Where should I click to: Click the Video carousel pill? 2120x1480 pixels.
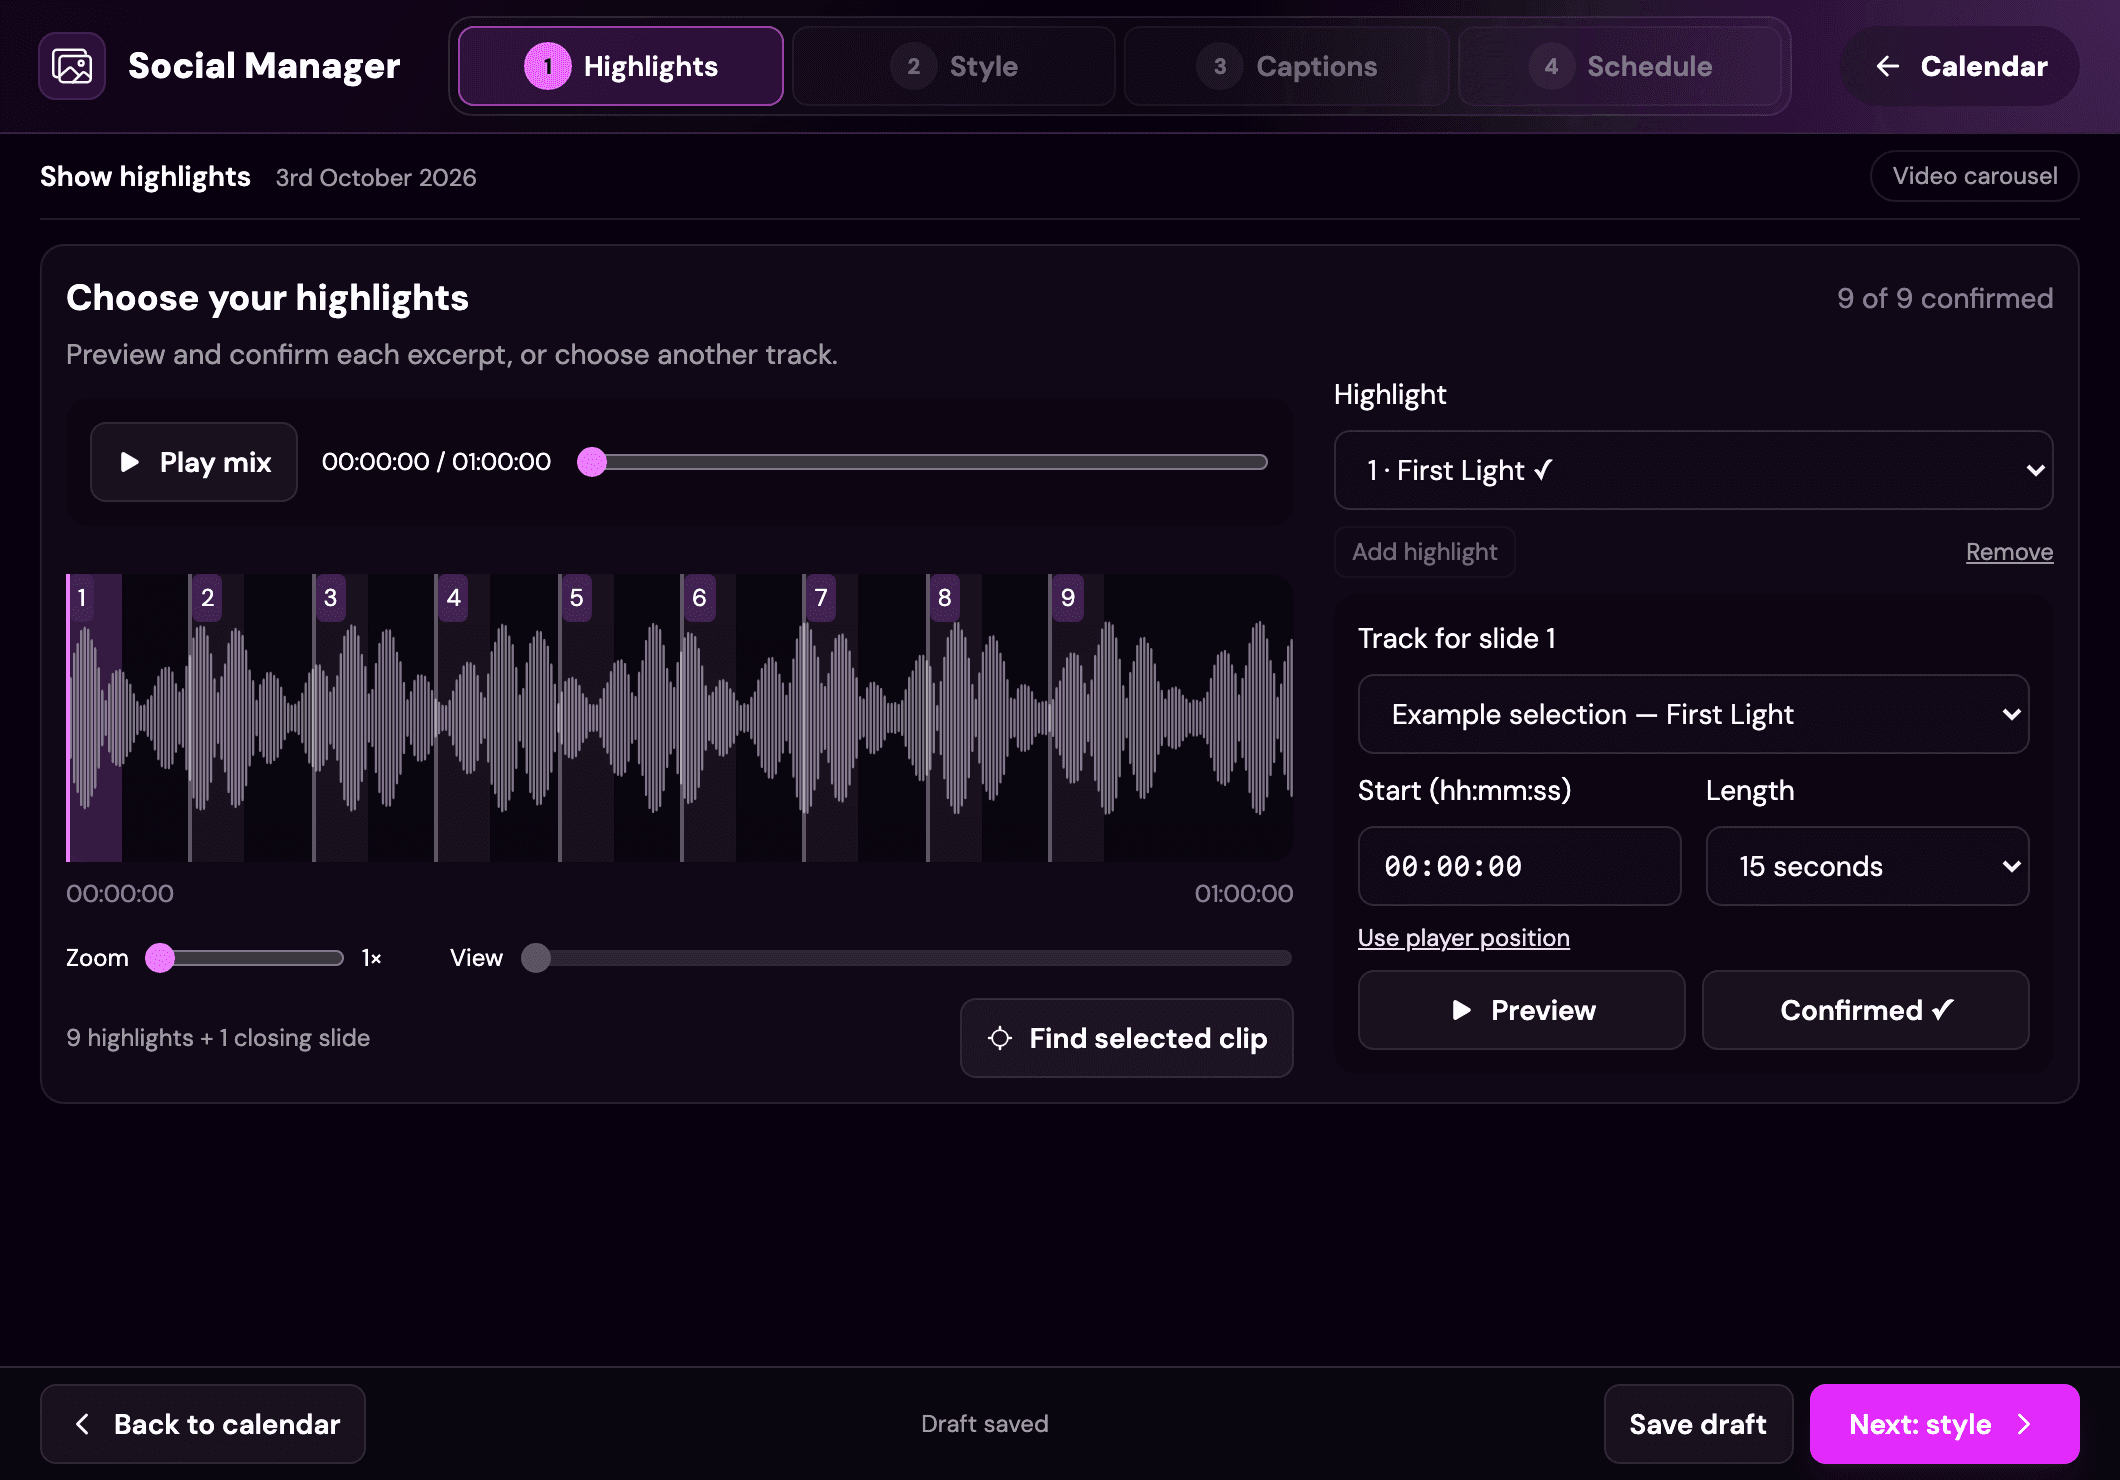click(x=1974, y=176)
